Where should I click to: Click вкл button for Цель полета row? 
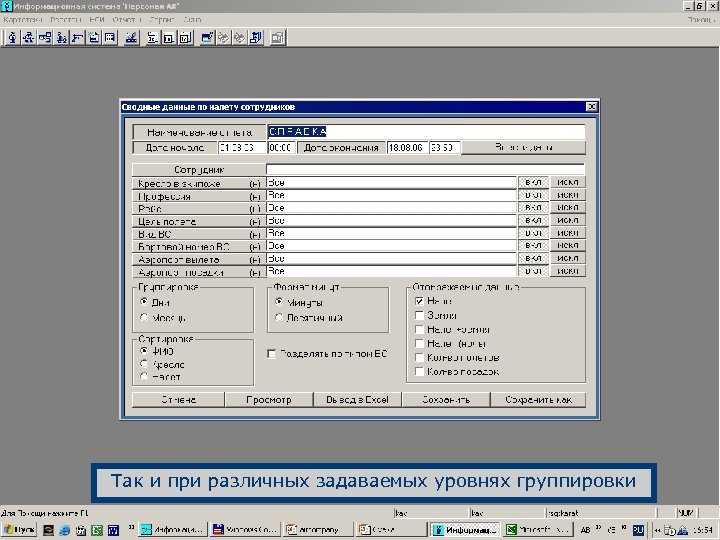click(533, 220)
